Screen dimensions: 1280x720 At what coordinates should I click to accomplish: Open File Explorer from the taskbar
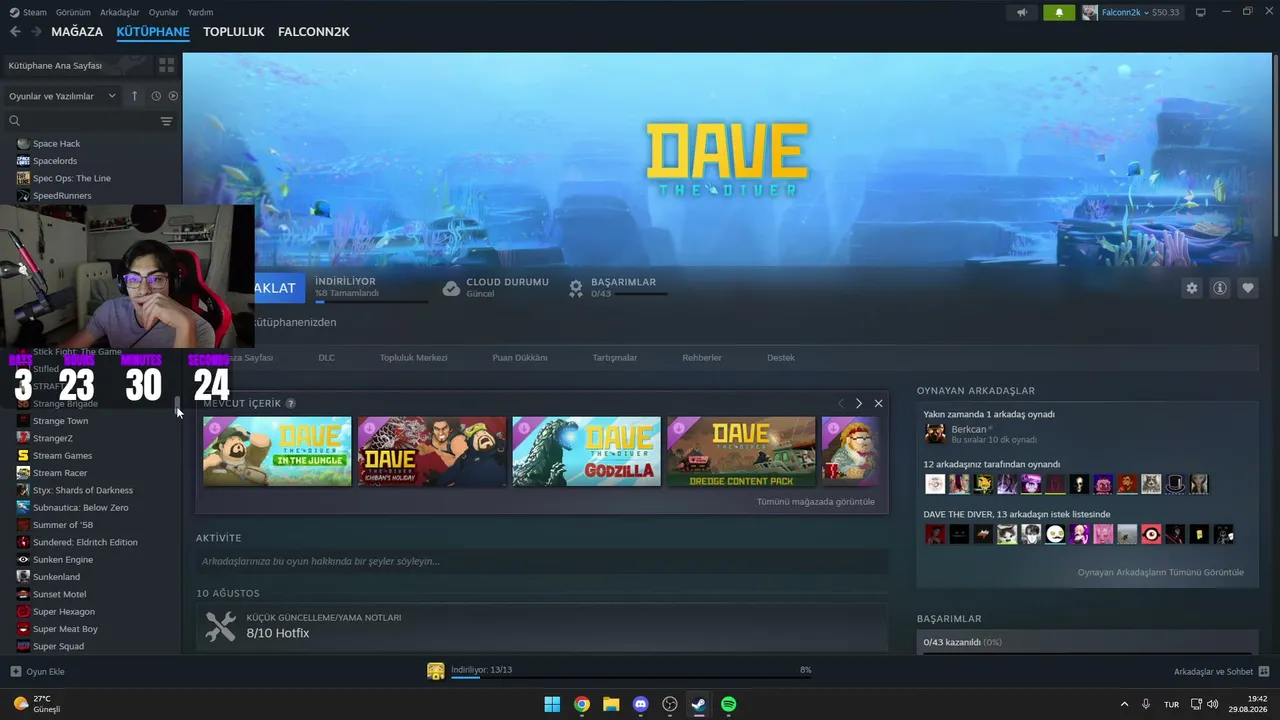point(611,704)
